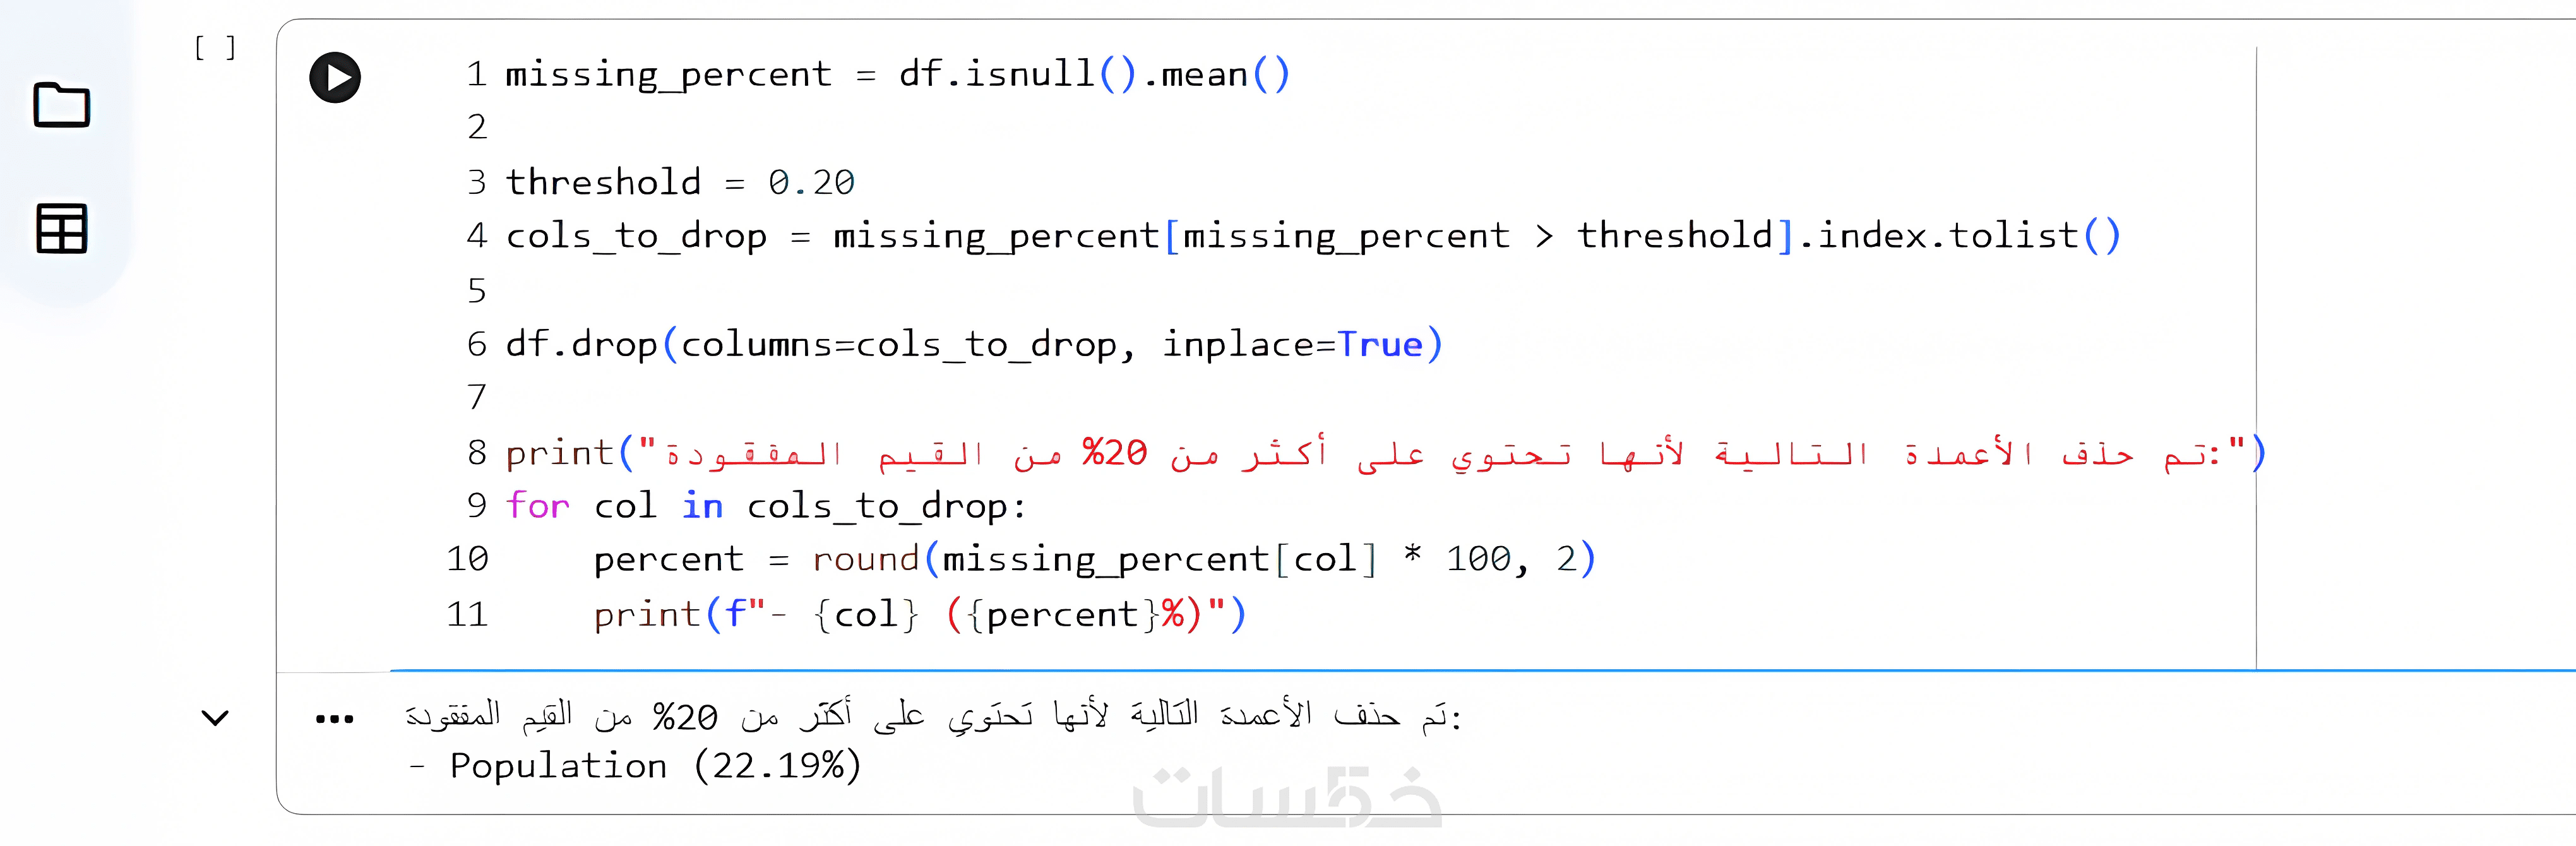
Task: Open output options three-dot menu
Action: [x=334, y=719]
